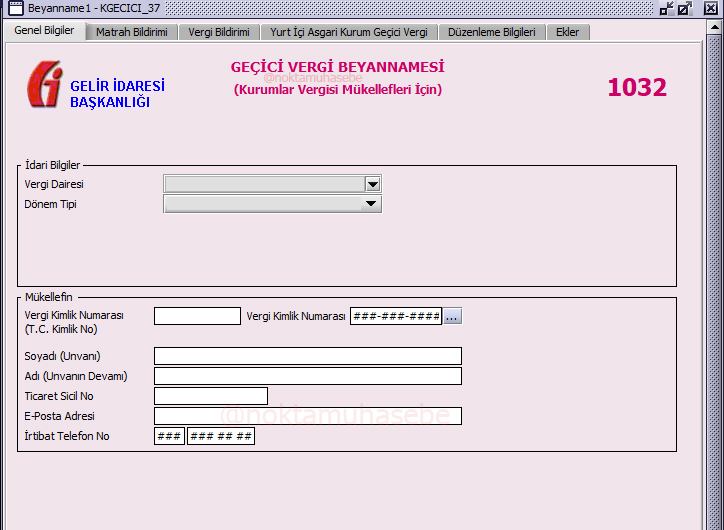Click the İdari Bilgiler group label
This screenshot has height=530, width=724.
pos(52,165)
